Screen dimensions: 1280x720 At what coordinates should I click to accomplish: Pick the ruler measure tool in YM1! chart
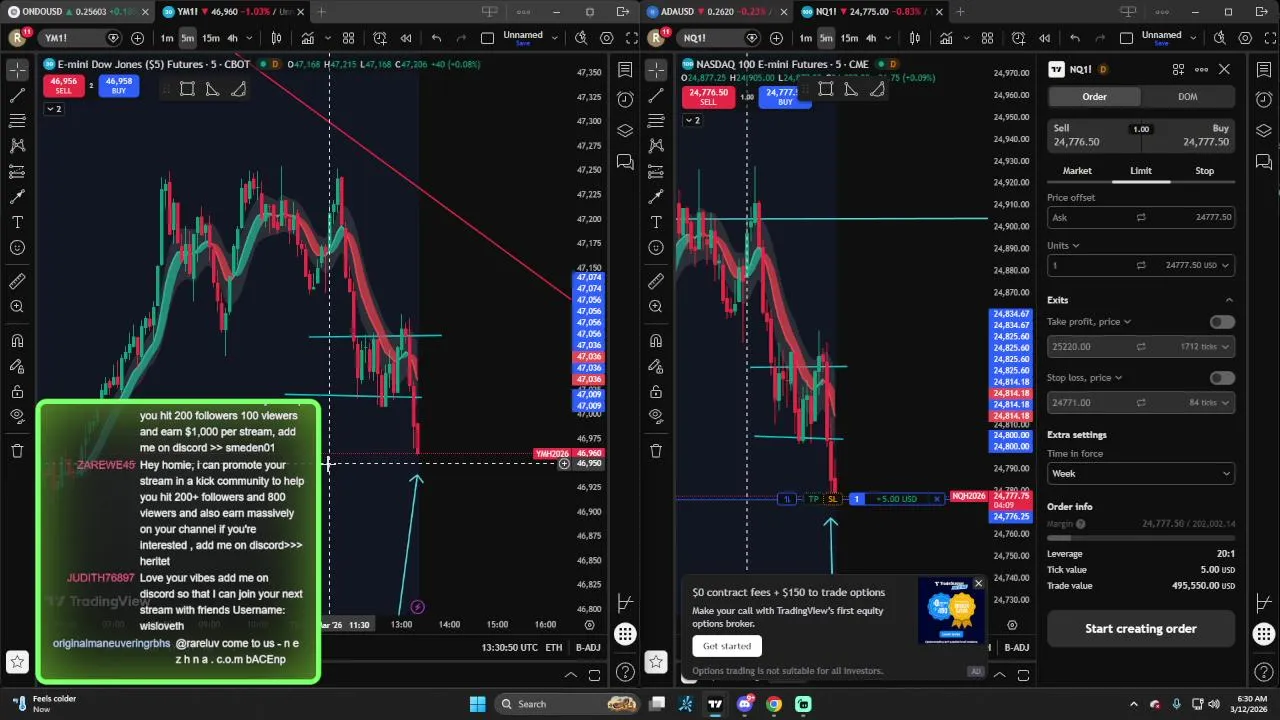tap(17, 282)
